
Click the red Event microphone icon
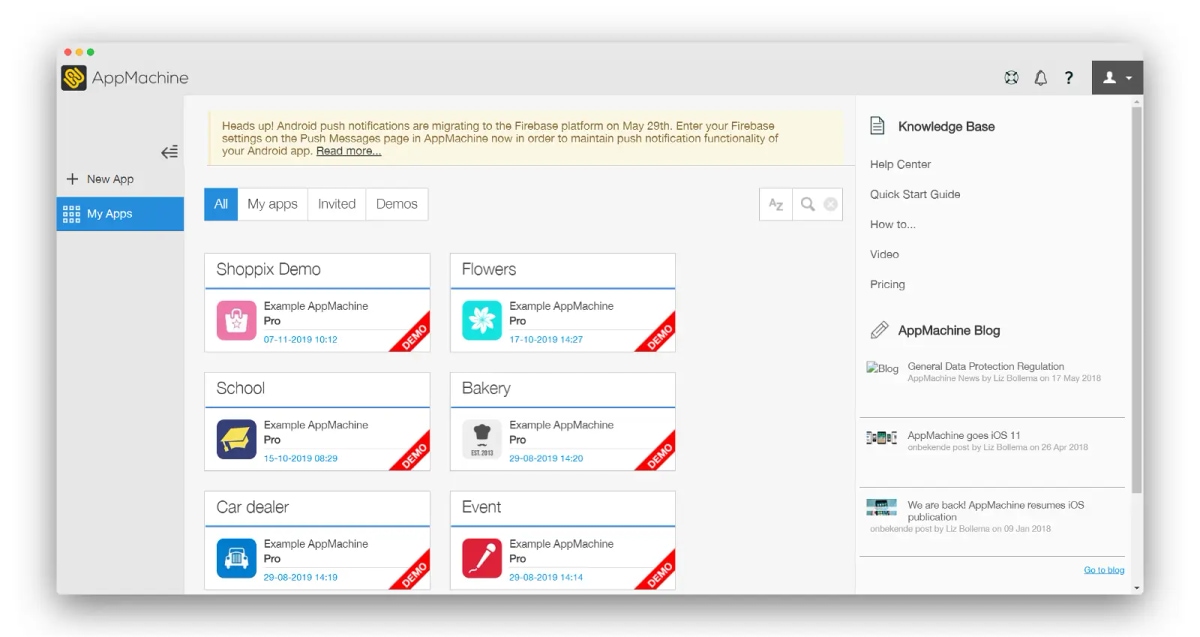pyautogui.click(x=482, y=558)
